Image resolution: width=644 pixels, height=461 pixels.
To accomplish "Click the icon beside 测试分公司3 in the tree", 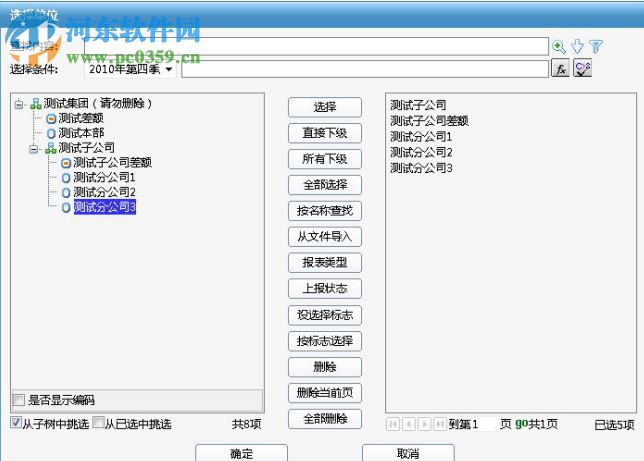I will (66, 207).
